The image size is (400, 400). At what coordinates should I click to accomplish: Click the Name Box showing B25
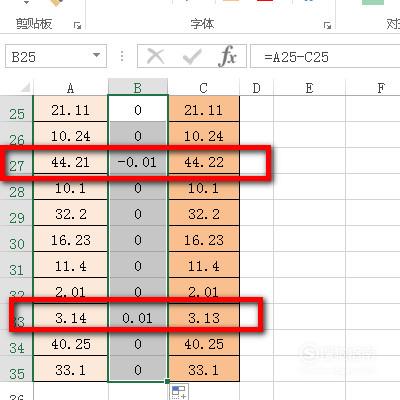(x=56, y=56)
